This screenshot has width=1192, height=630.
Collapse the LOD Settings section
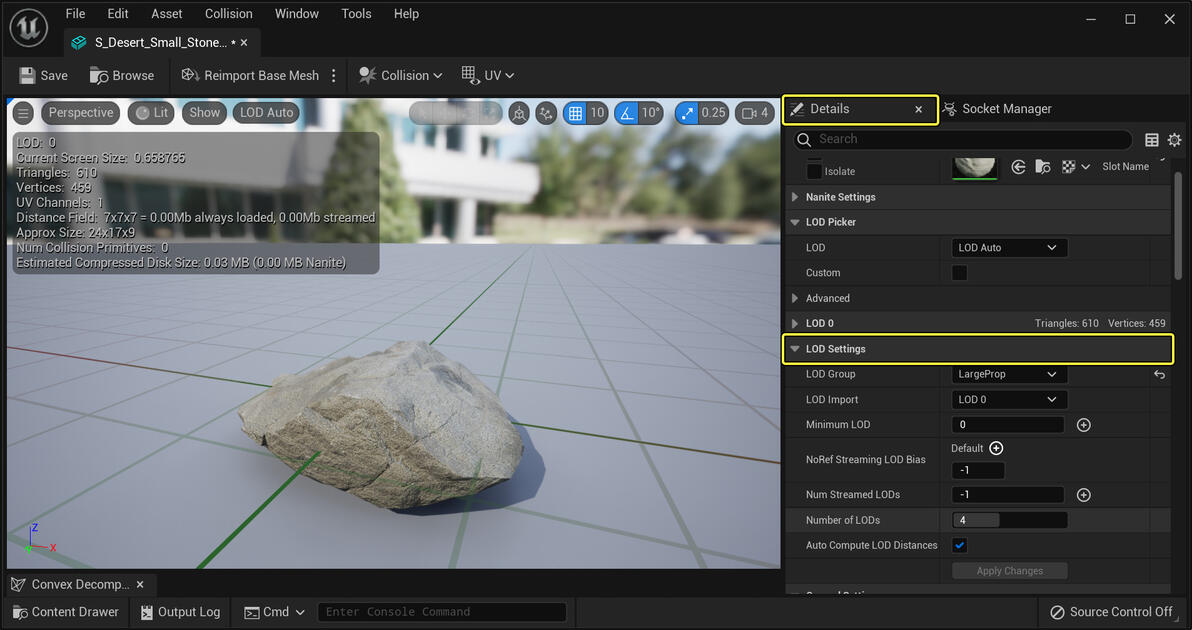(796, 349)
